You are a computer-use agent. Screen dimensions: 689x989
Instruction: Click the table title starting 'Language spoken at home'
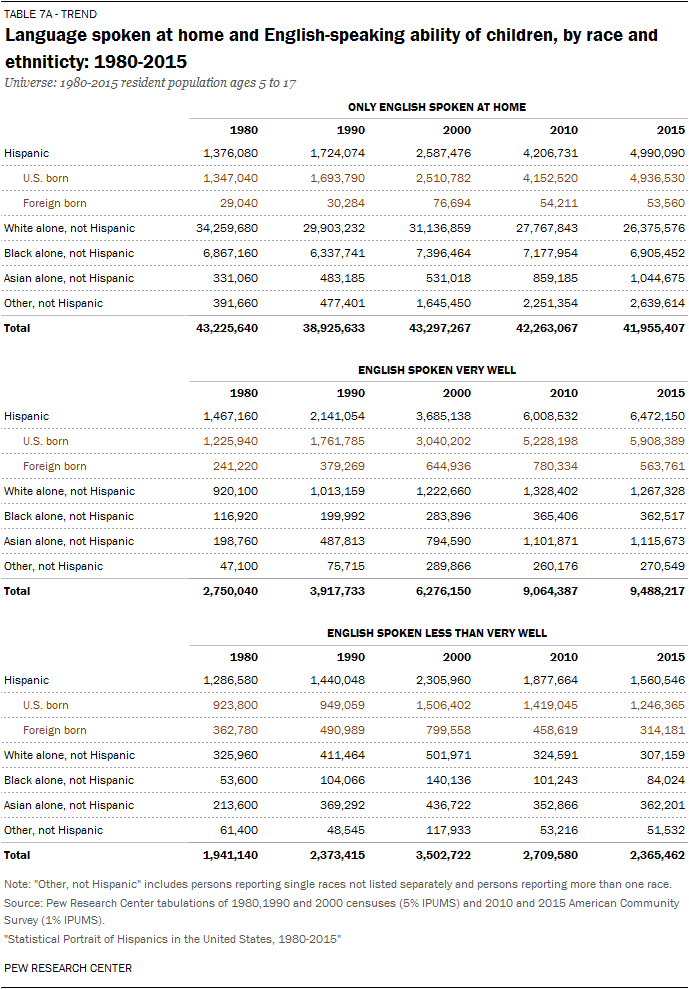coord(331,48)
